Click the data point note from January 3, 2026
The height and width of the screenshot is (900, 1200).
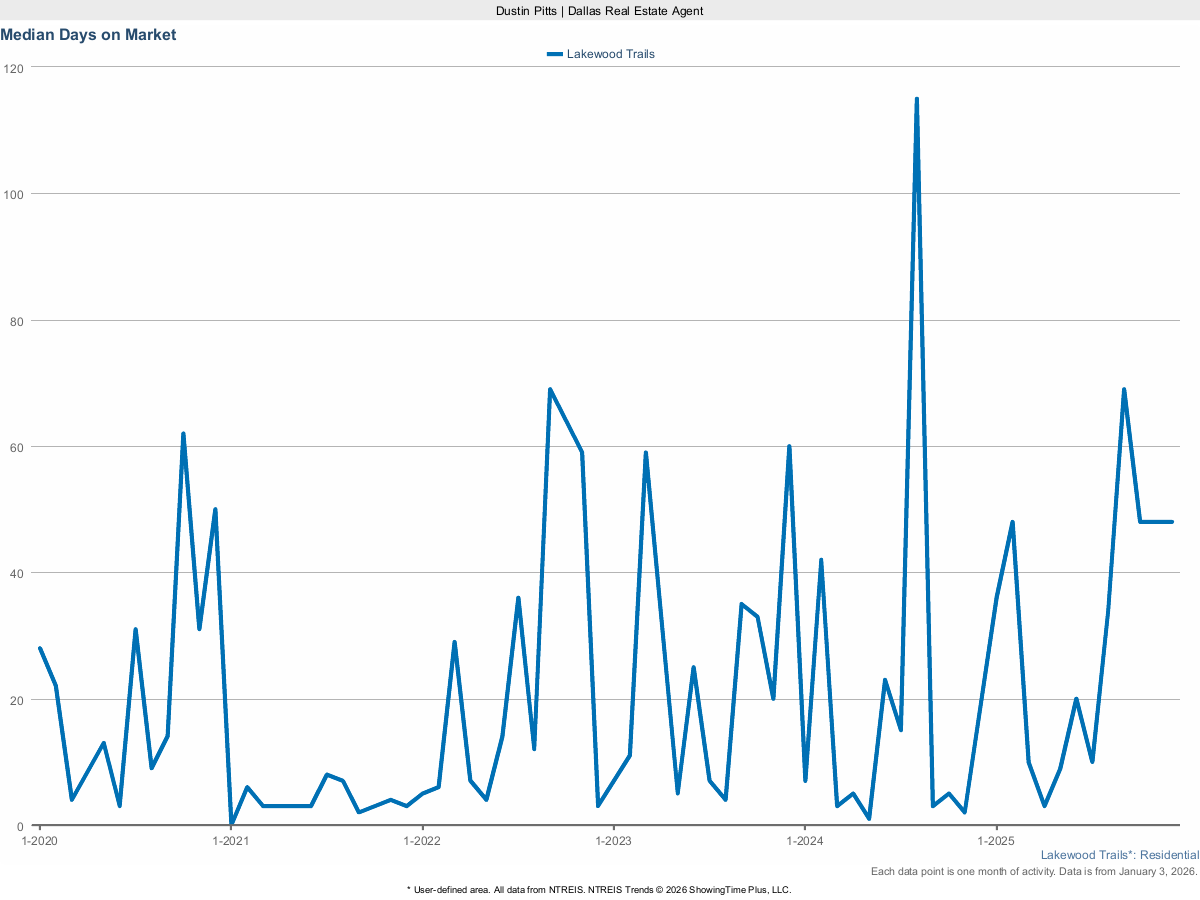1034,871
